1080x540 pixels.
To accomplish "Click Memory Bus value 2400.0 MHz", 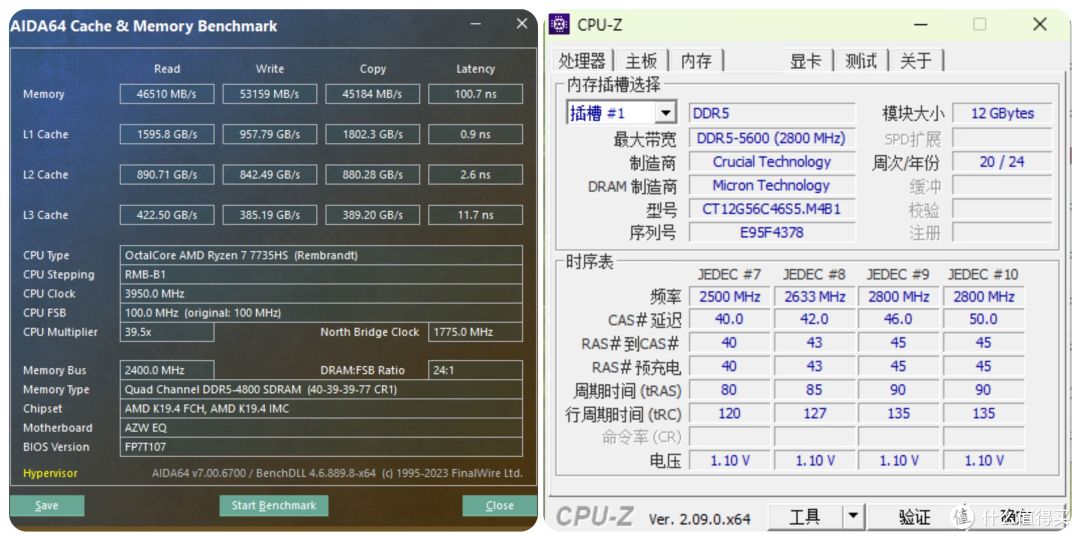I will (x=167, y=370).
